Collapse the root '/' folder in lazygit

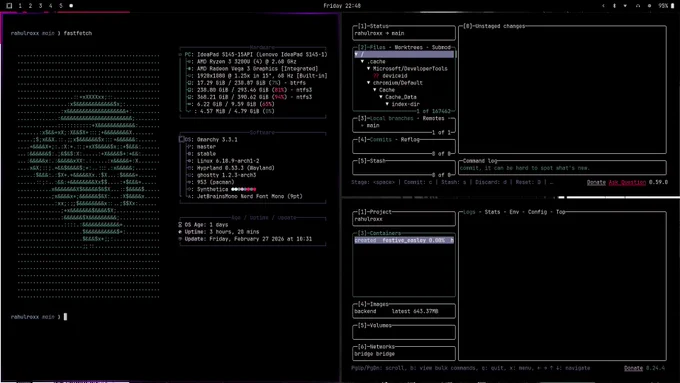click(x=356, y=54)
